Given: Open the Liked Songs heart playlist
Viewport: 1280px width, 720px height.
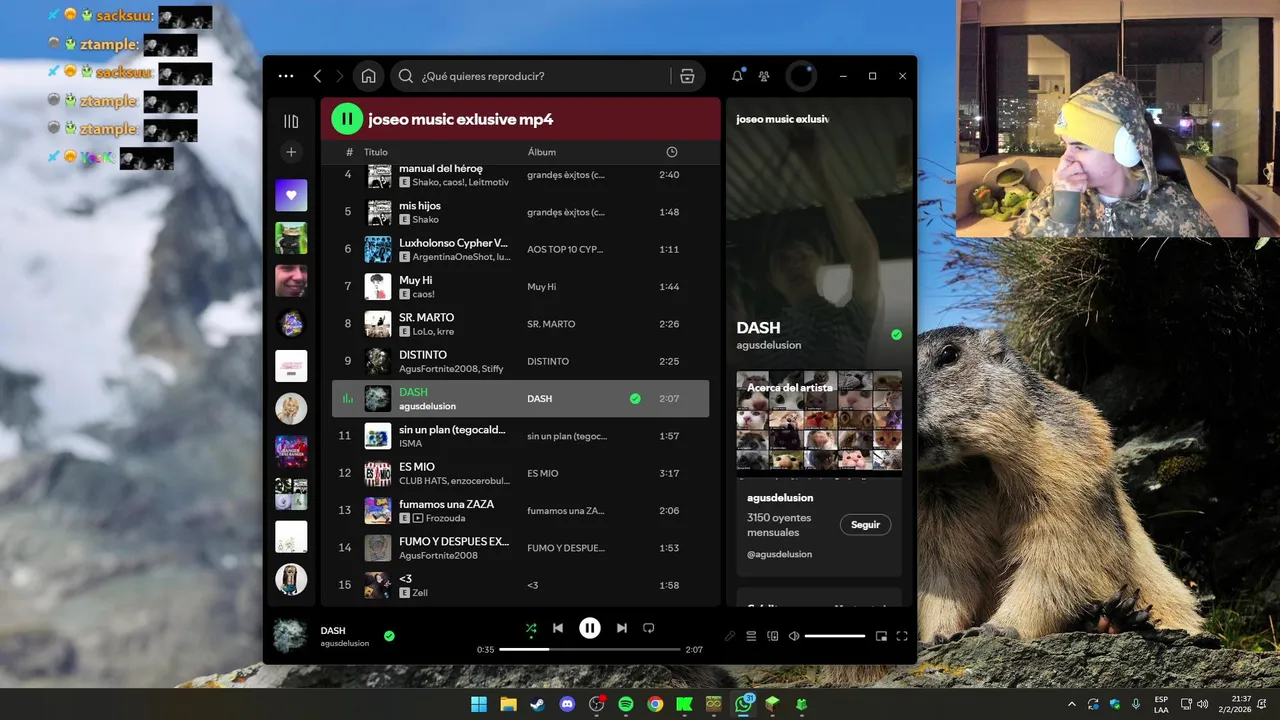Looking at the screenshot, I should pos(291,195).
